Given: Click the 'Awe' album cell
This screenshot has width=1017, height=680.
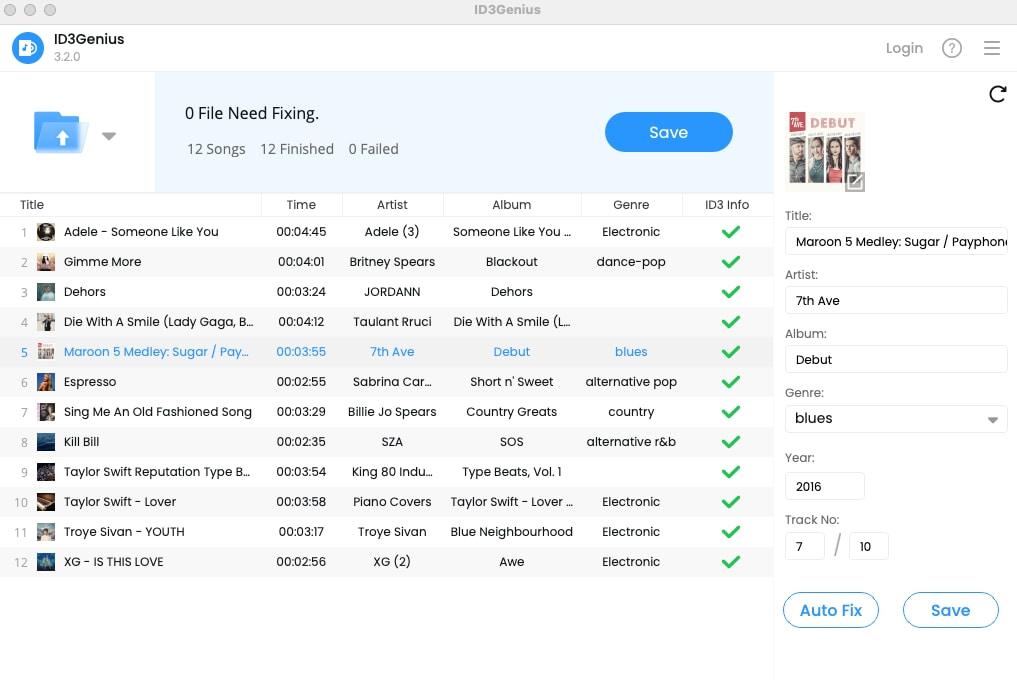Looking at the screenshot, I should [512, 562].
